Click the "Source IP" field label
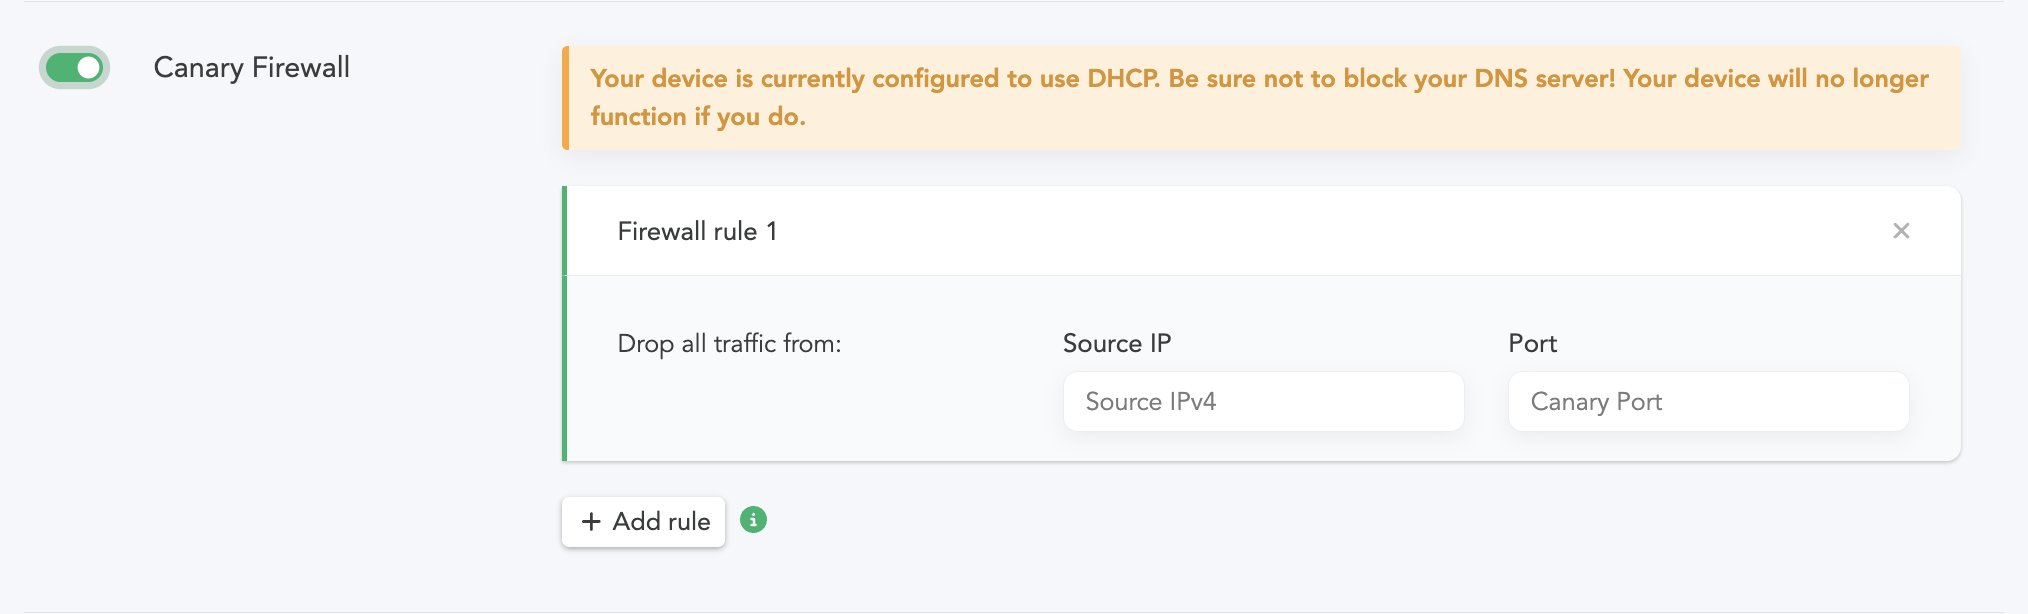 pos(1116,344)
